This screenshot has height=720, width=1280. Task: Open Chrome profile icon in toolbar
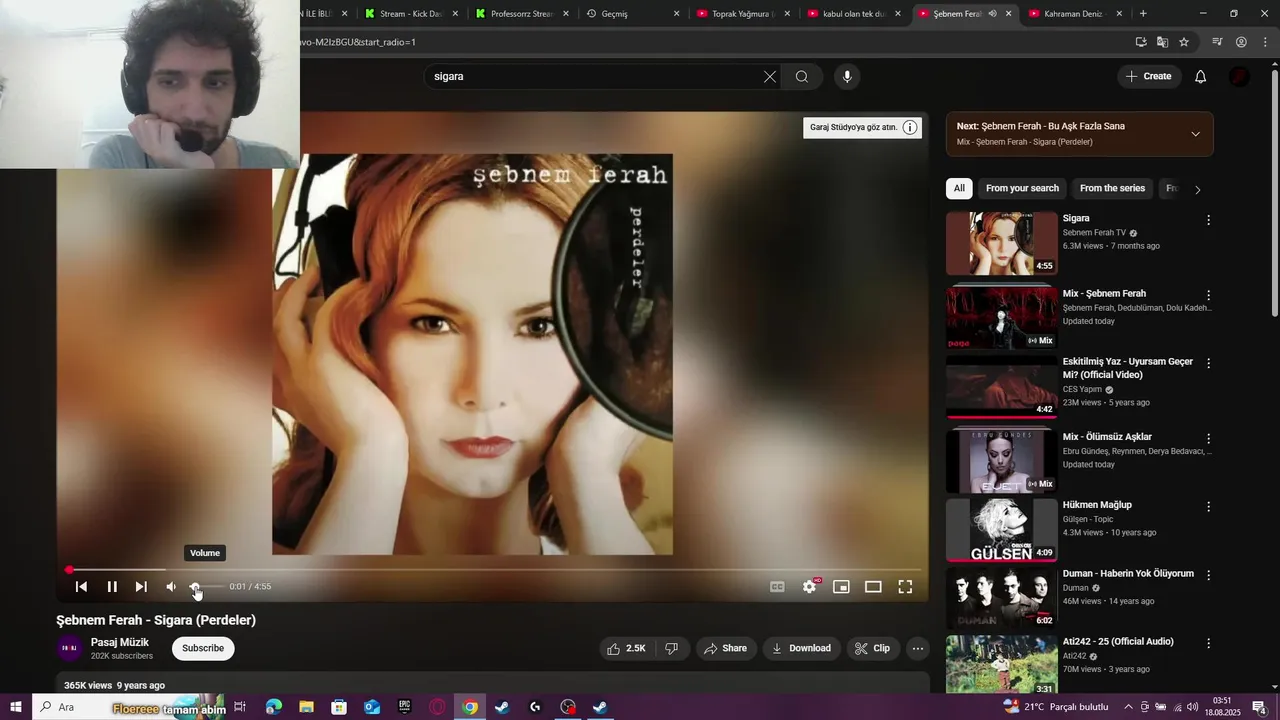click(x=1241, y=42)
